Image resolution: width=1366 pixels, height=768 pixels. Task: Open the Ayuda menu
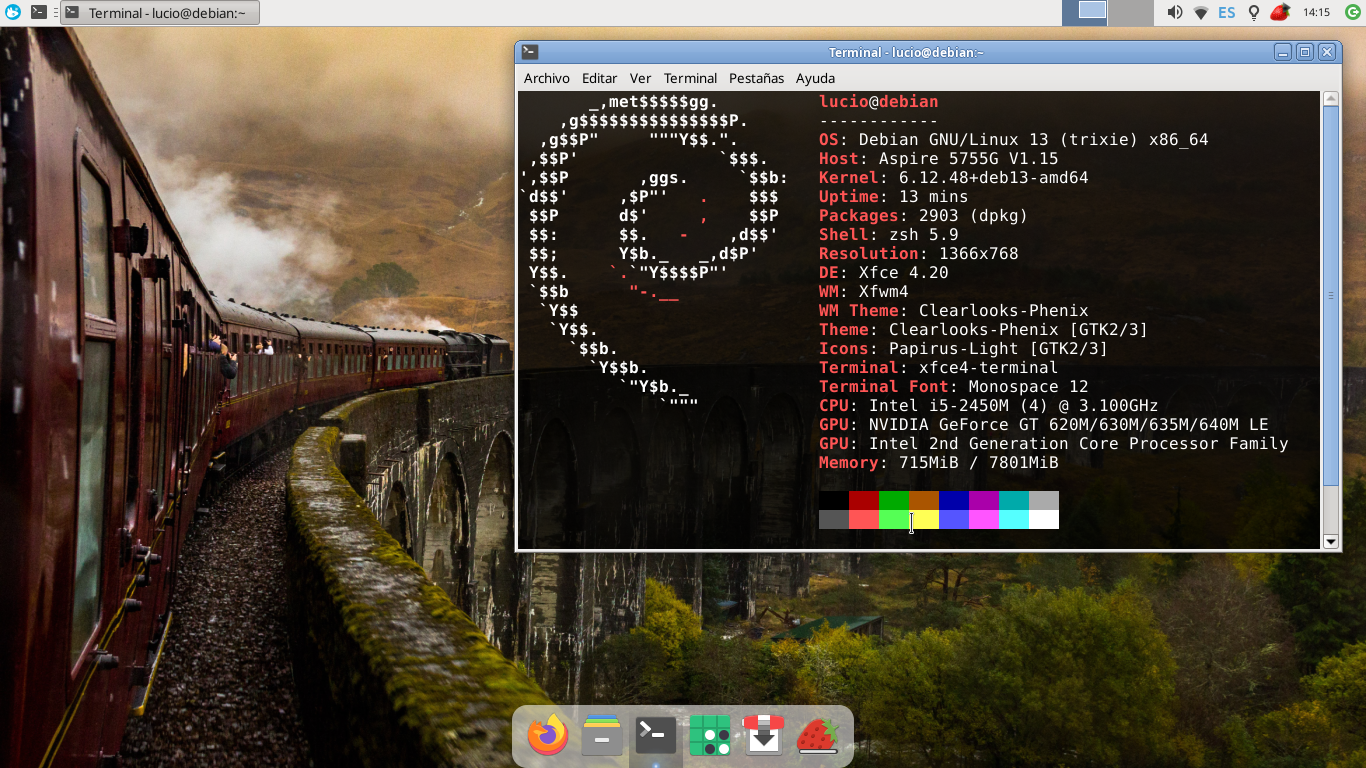(x=815, y=78)
